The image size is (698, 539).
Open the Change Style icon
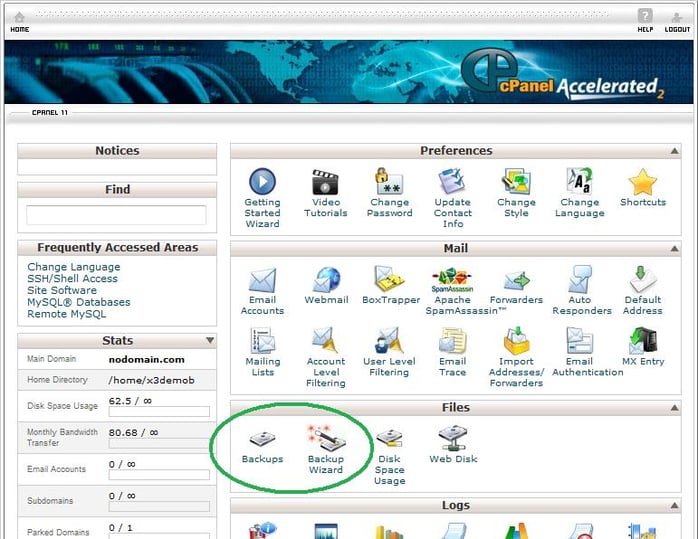516,181
